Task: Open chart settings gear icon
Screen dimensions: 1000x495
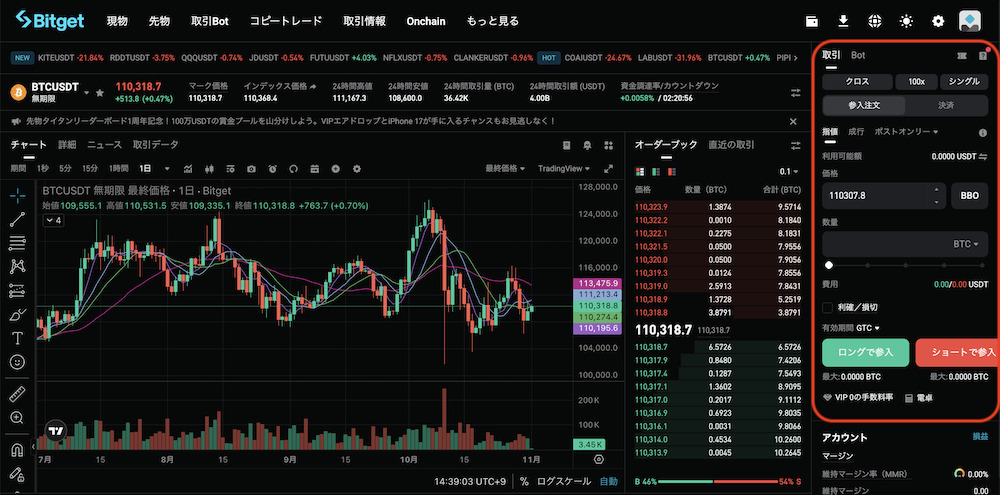Action: pyautogui.click(x=357, y=169)
